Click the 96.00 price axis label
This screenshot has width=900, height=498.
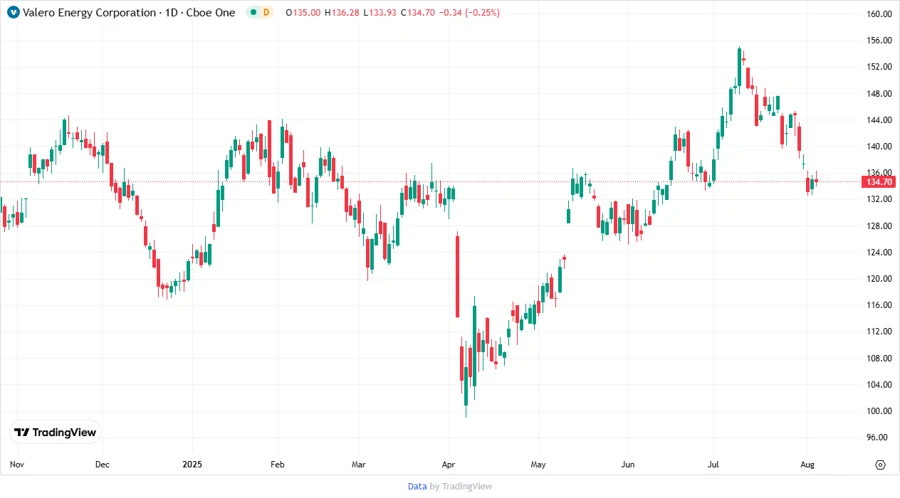coord(879,437)
